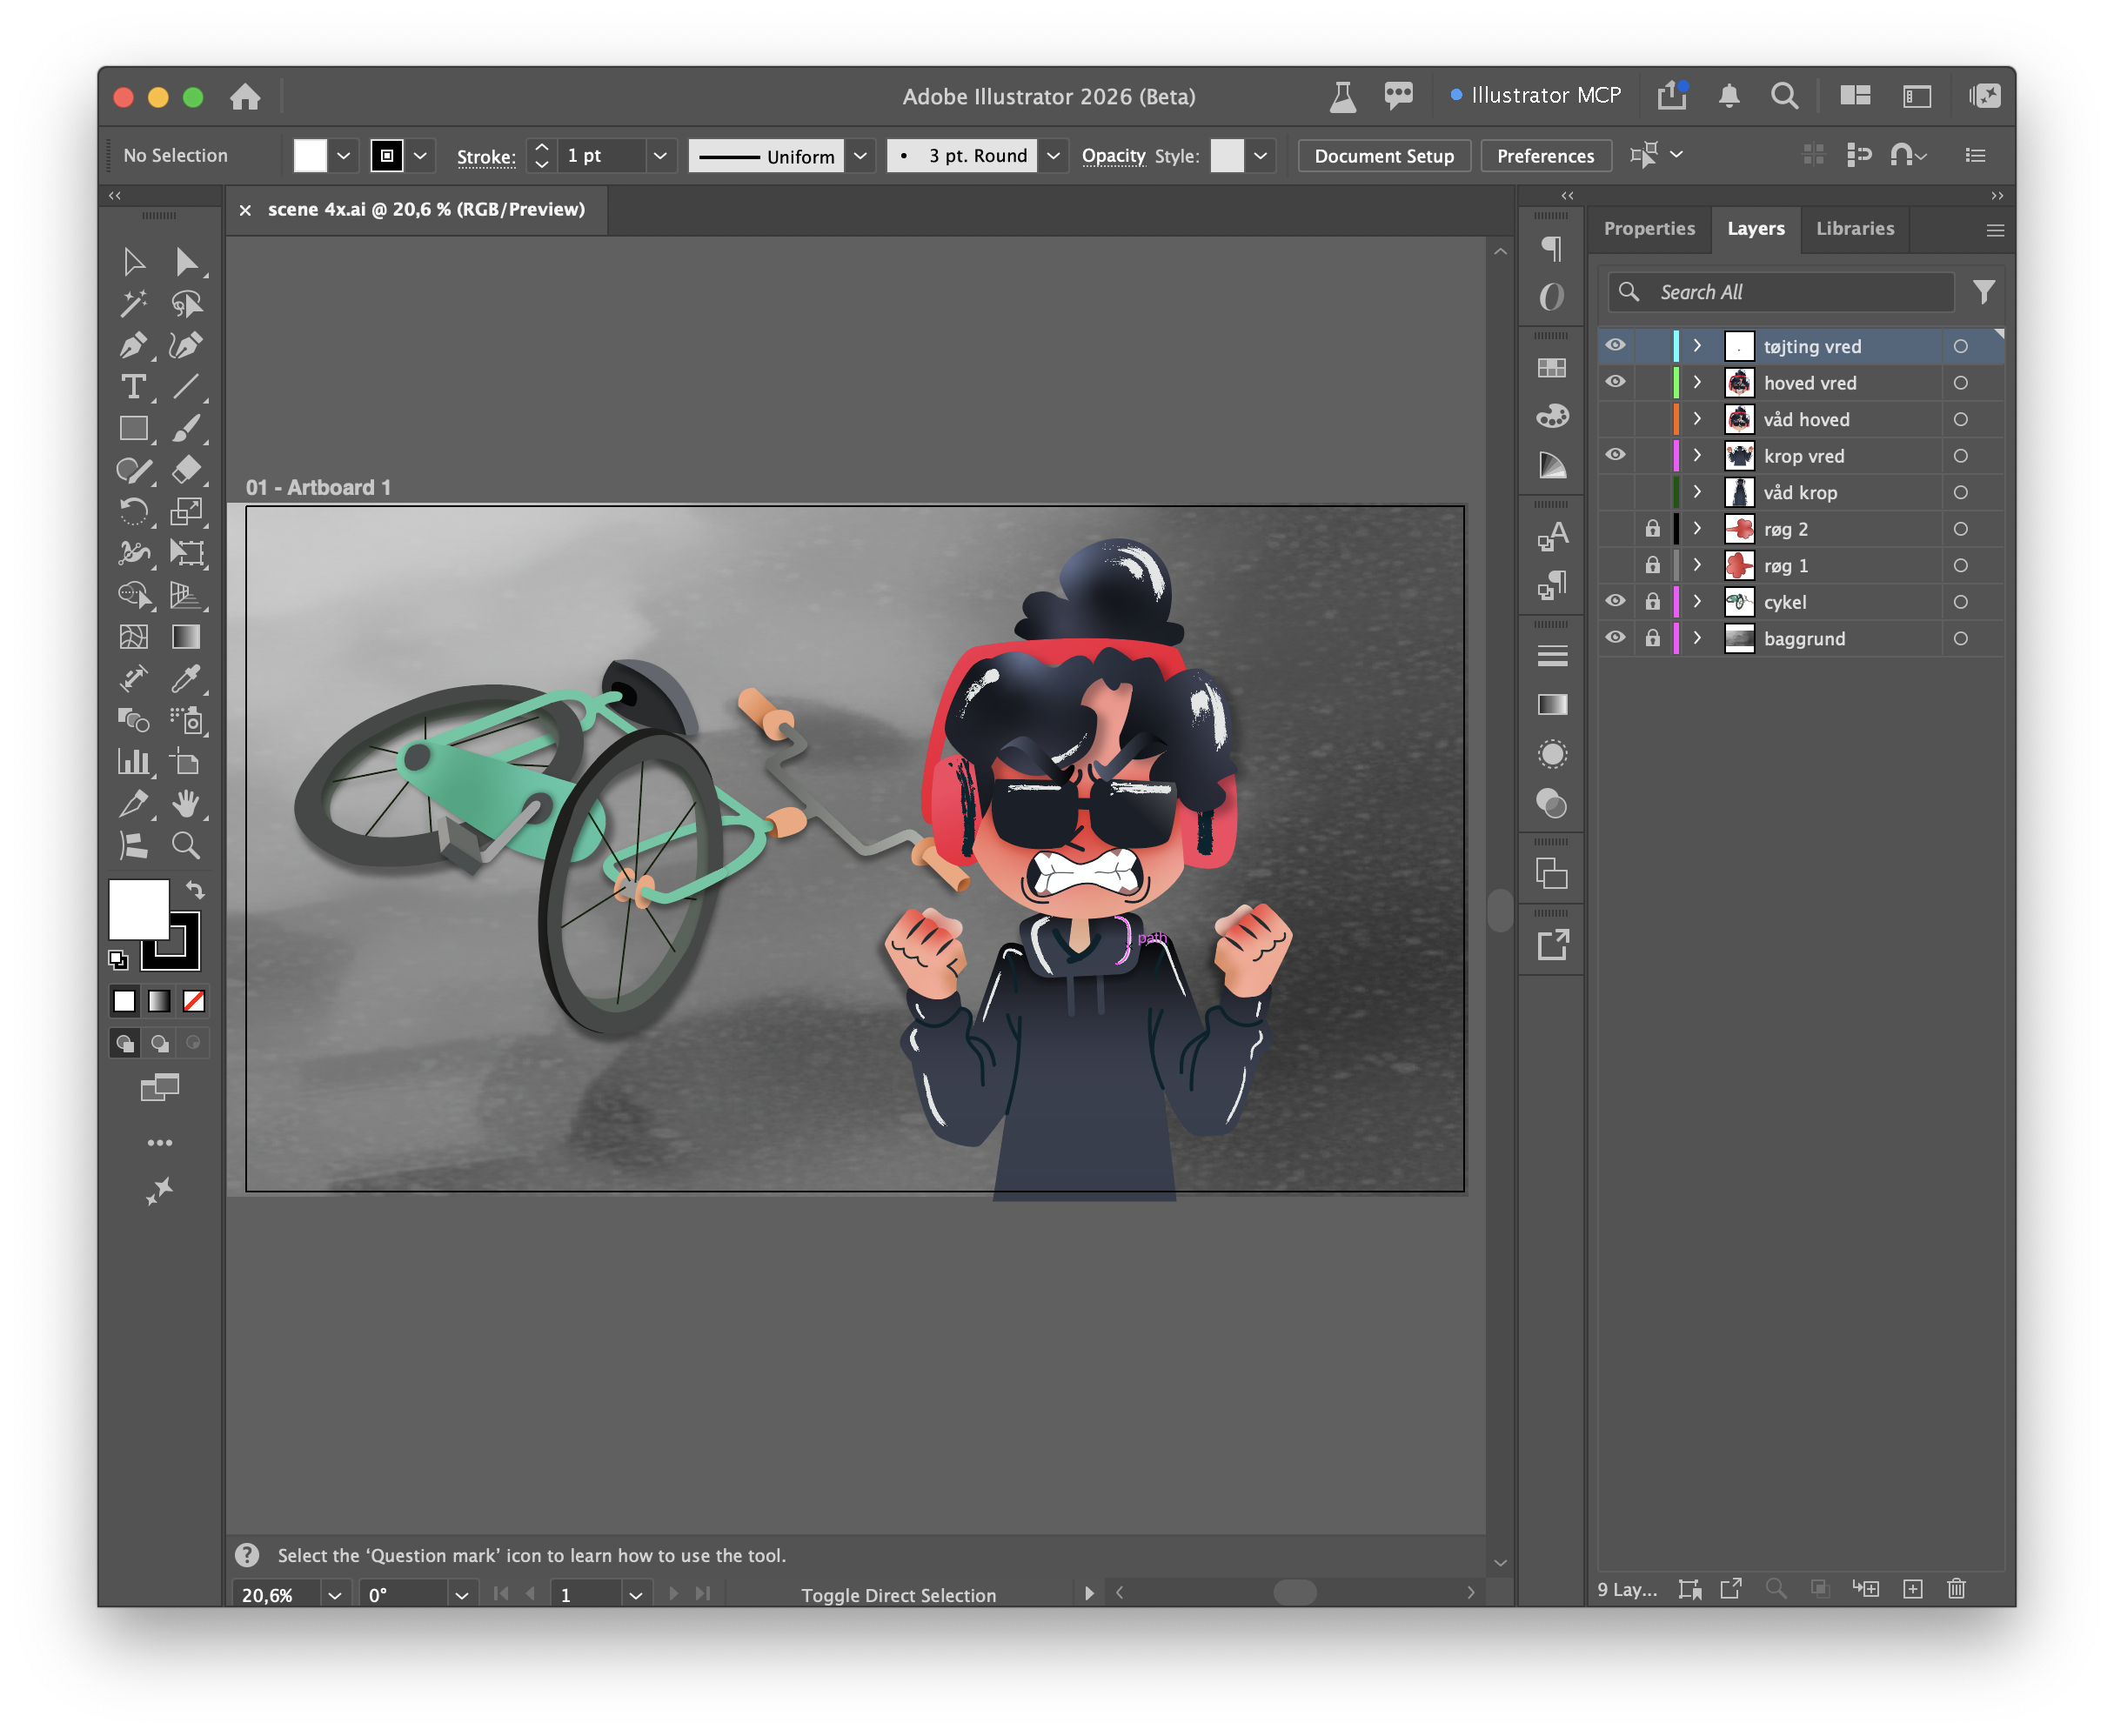Delete selection with Layers trash icon
Viewport: 2114px width, 1736px height.
[x=1957, y=1589]
